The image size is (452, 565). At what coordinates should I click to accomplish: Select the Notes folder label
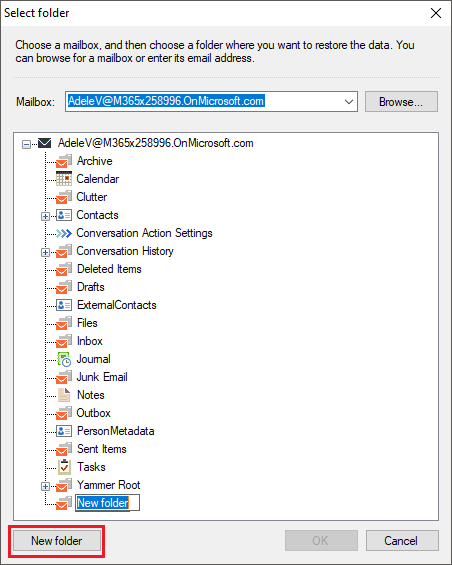(x=91, y=395)
